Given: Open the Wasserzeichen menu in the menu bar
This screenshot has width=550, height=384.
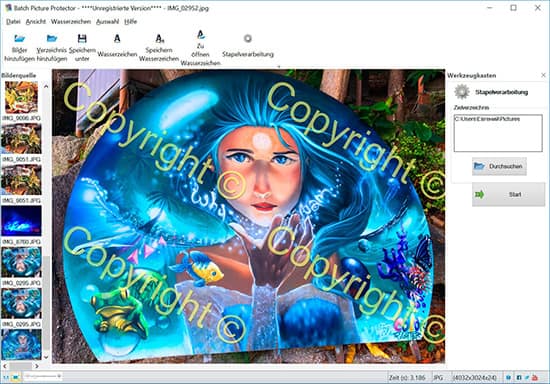Looking at the screenshot, I should [x=71, y=22].
